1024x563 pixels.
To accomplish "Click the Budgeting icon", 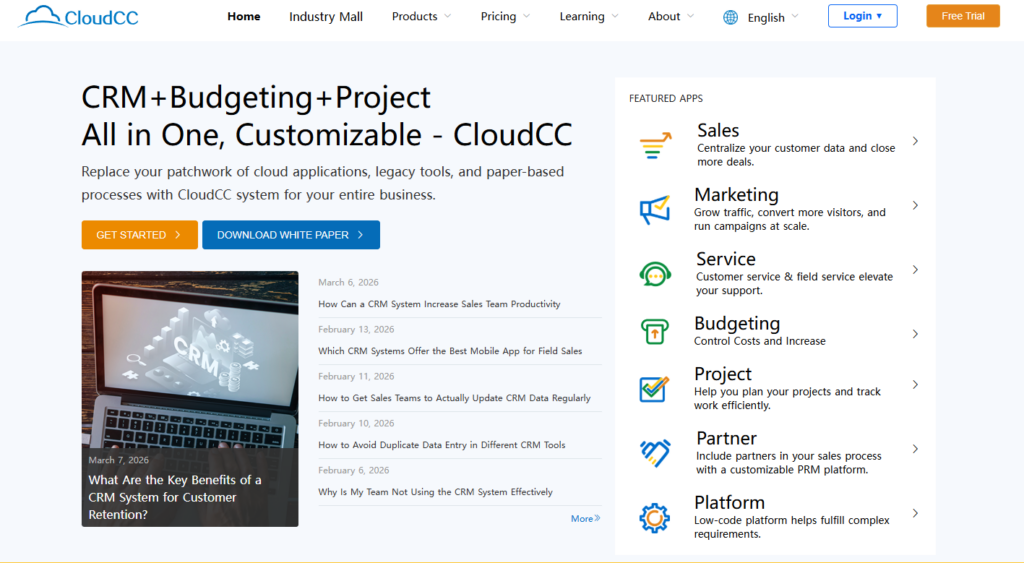I will [x=655, y=333].
